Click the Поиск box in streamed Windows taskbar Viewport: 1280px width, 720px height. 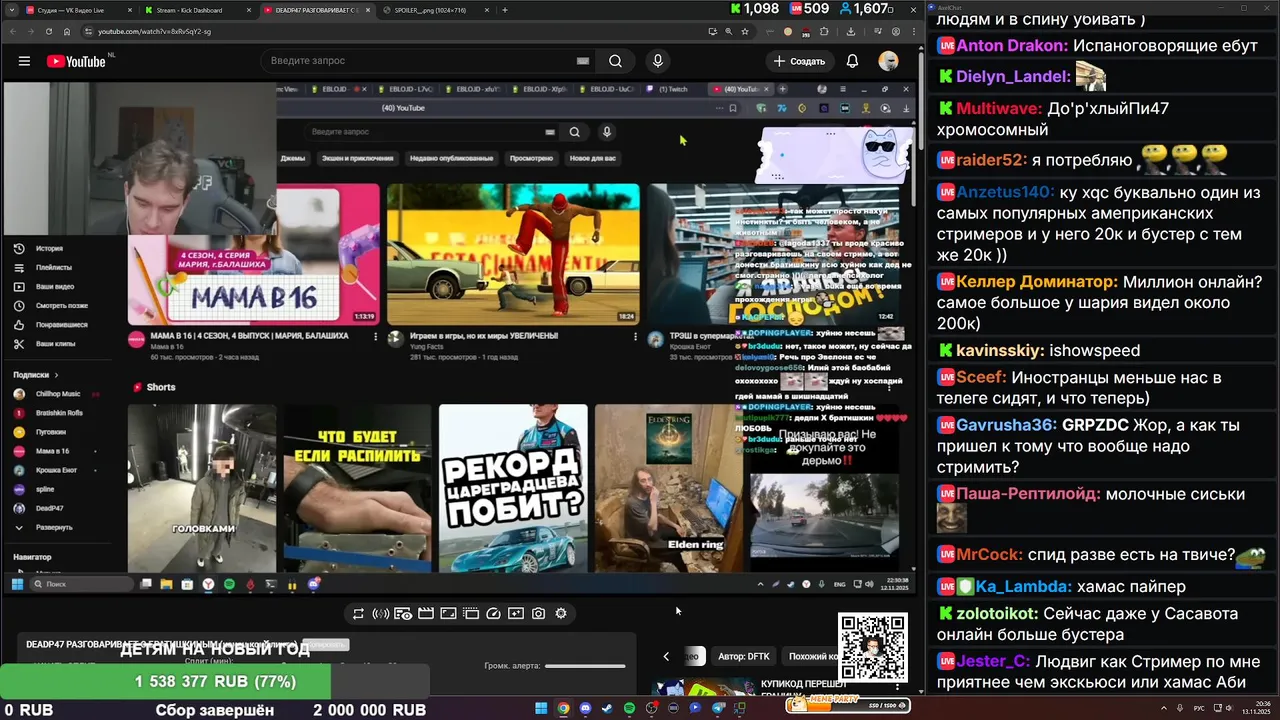coord(82,584)
